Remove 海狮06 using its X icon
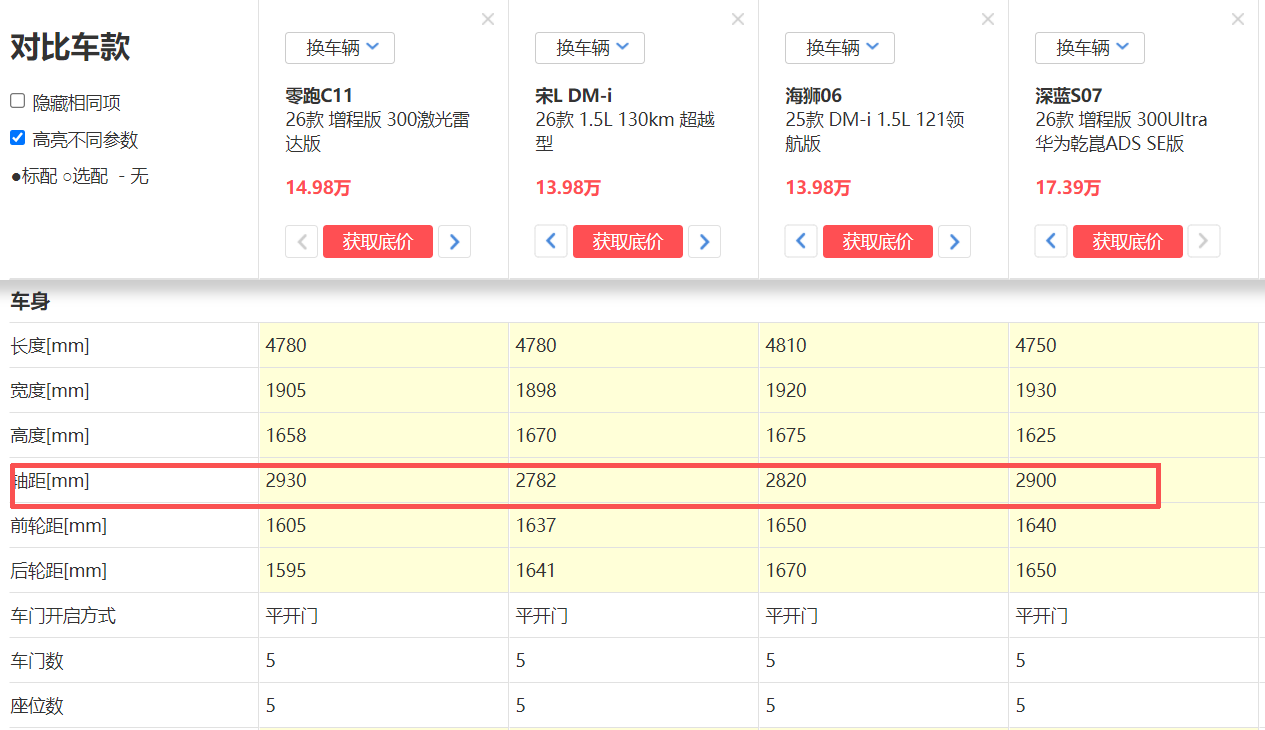This screenshot has height=730, width=1265. pos(988,19)
